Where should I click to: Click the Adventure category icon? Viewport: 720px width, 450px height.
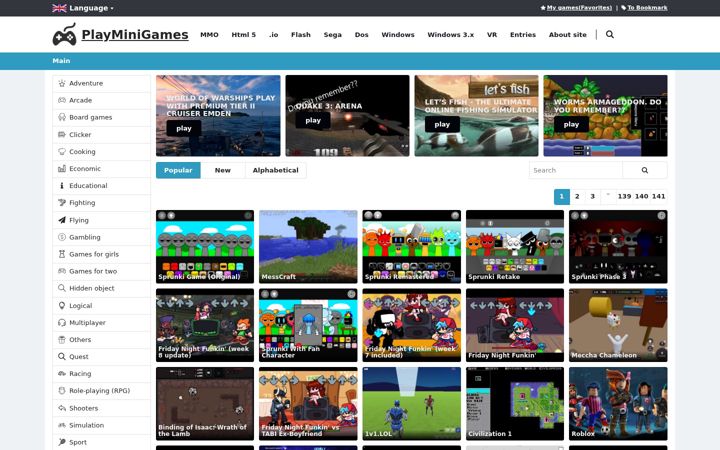point(62,83)
